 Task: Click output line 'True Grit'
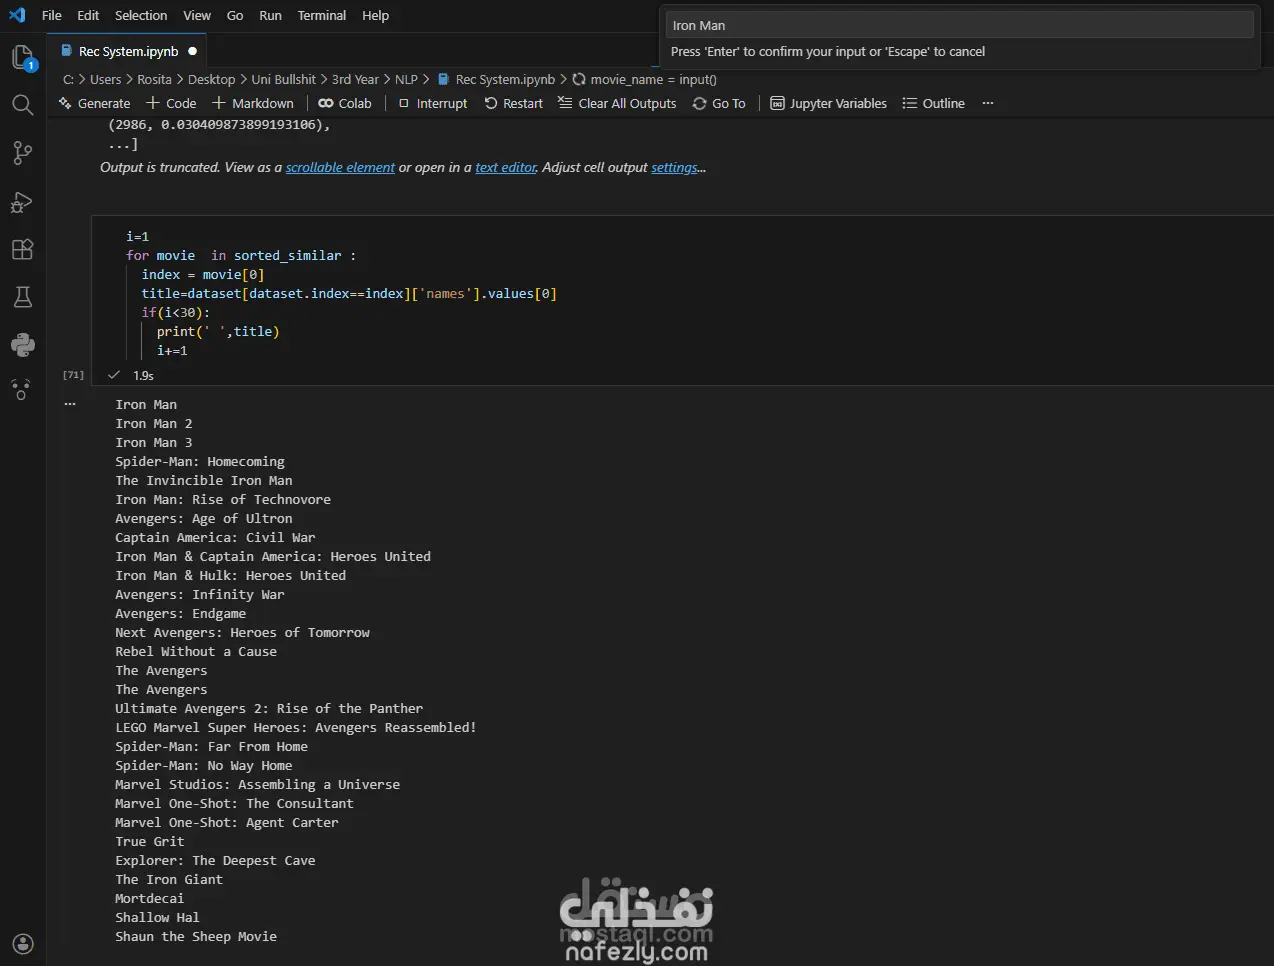[149, 841]
